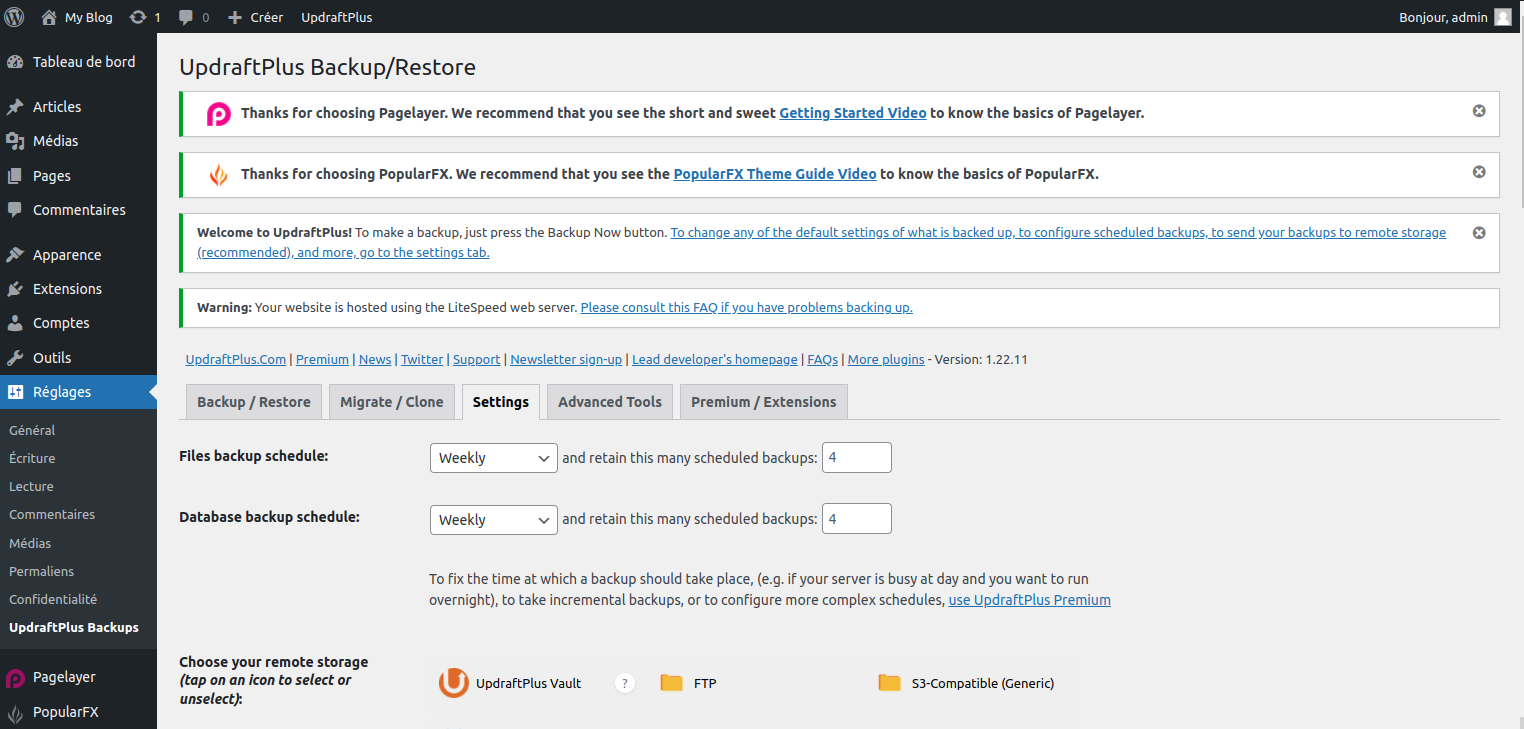Dismiss the PopularFX notice
This screenshot has height=729, width=1524.
[x=1479, y=172]
